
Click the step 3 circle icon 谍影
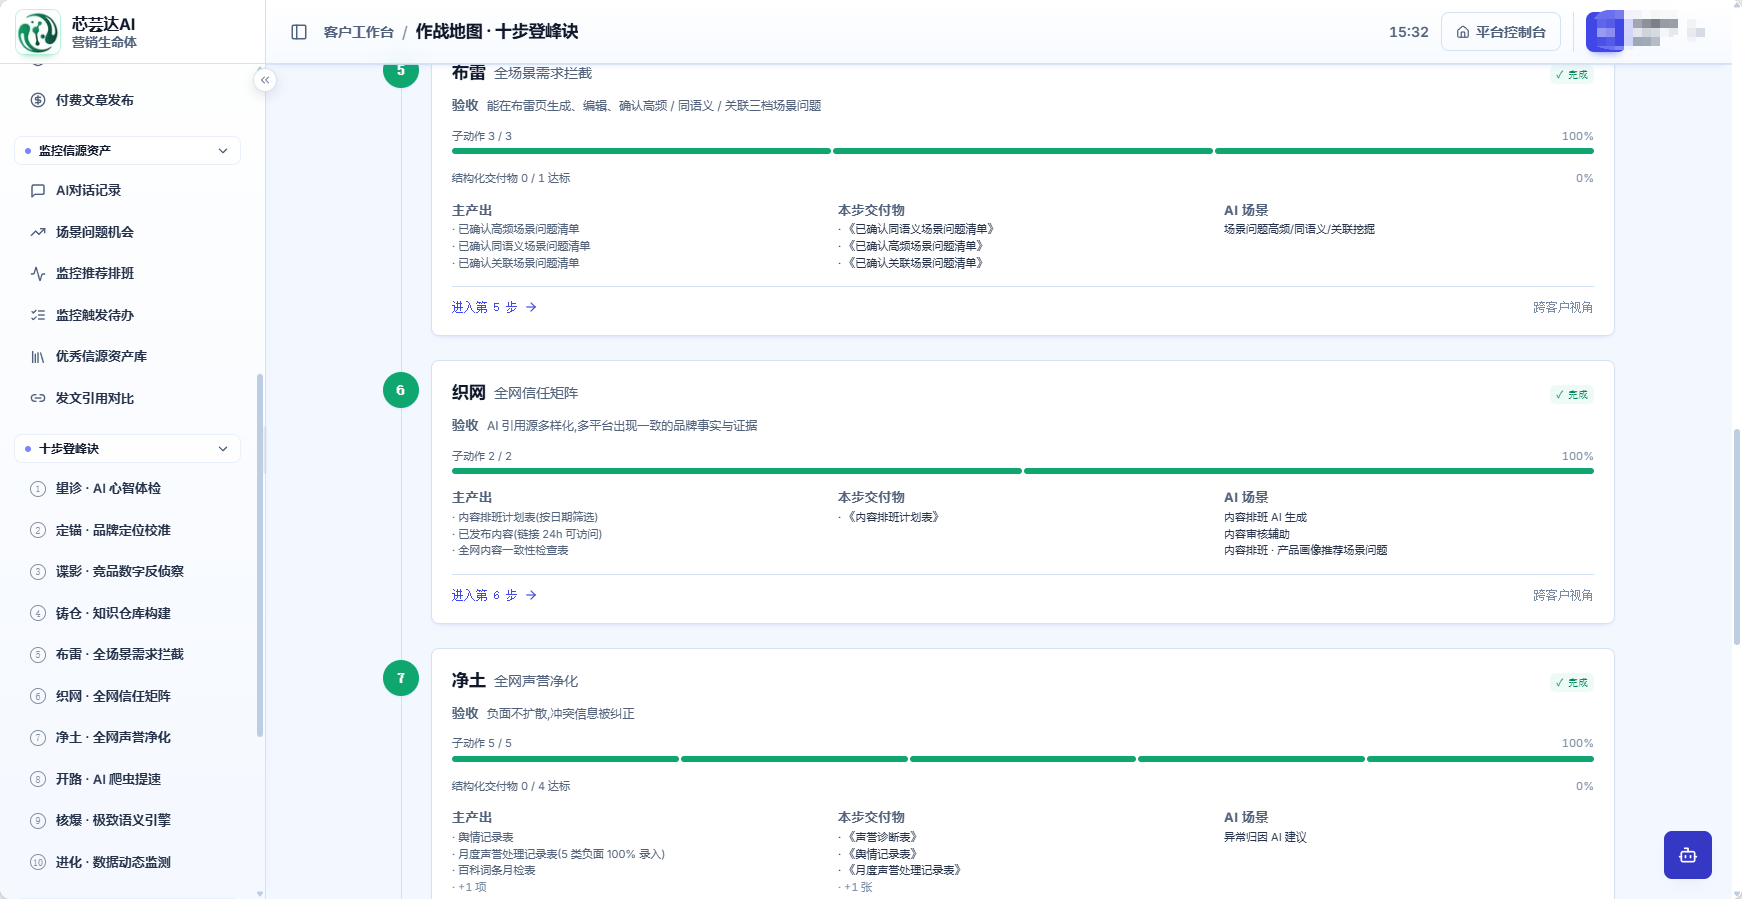click(x=38, y=572)
